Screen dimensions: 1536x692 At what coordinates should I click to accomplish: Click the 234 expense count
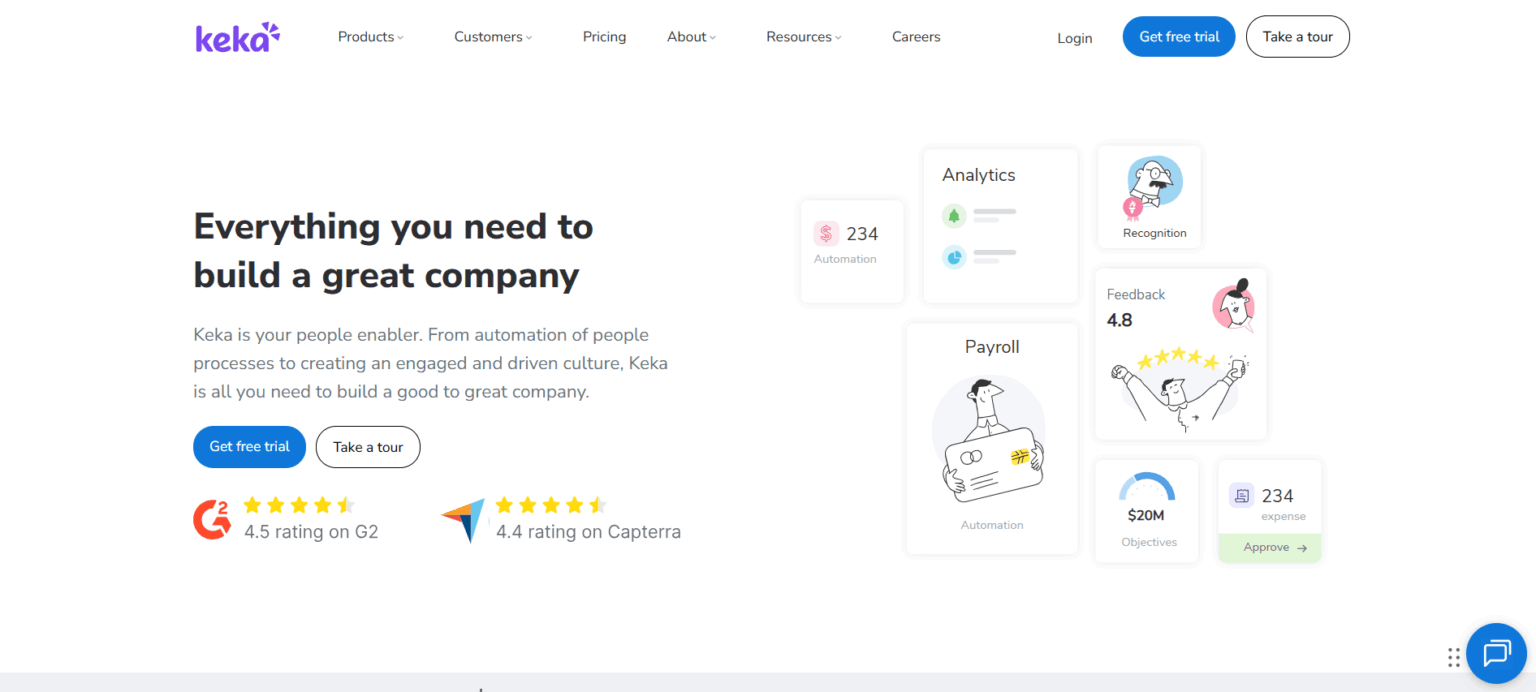1278,496
